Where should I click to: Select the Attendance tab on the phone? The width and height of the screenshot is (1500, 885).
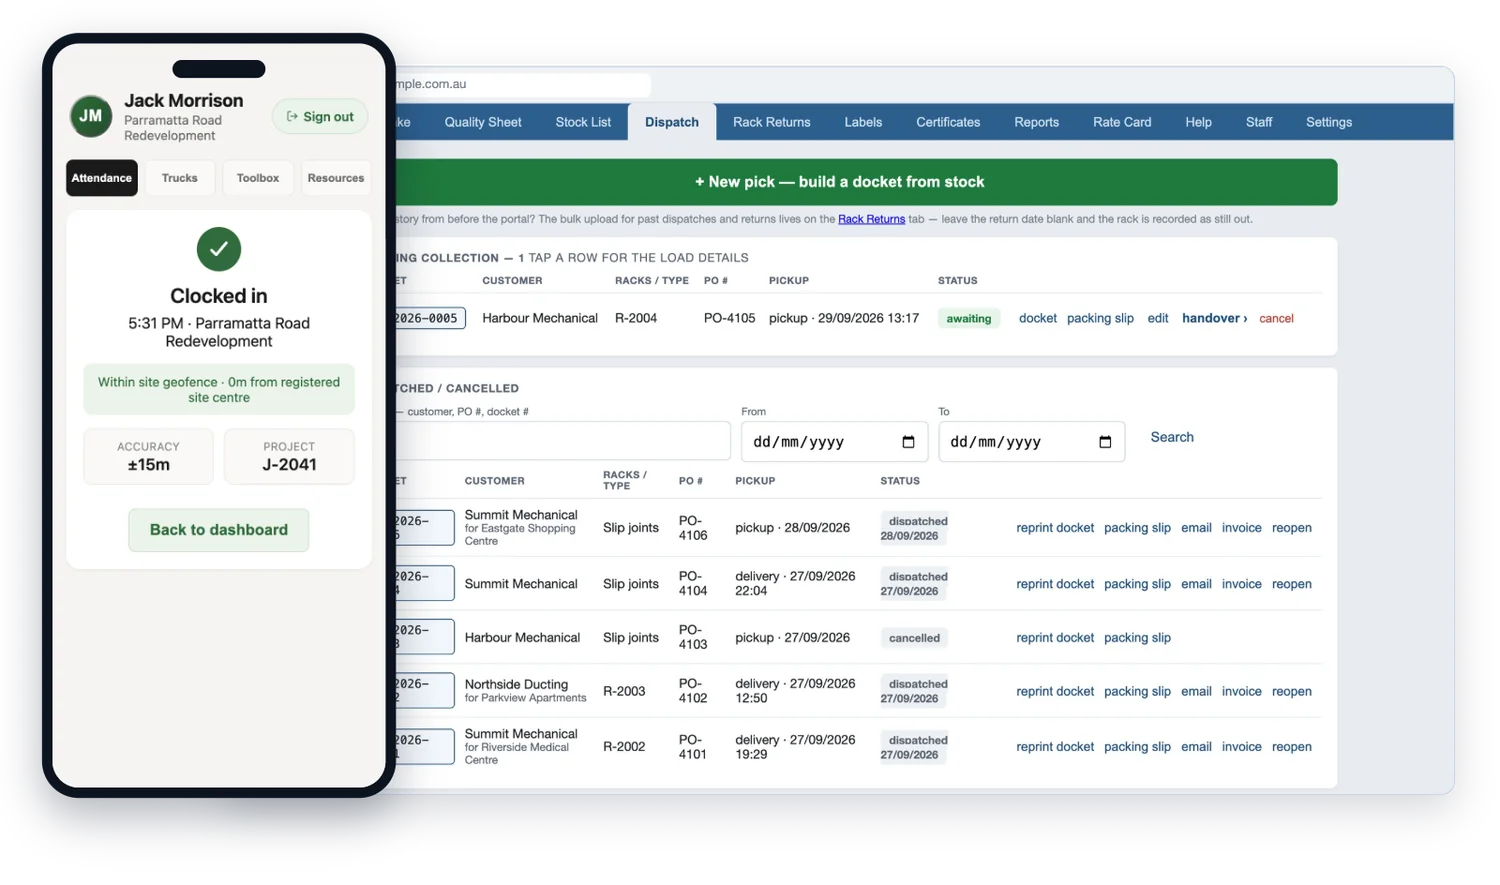pyautogui.click(x=102, y=178)
